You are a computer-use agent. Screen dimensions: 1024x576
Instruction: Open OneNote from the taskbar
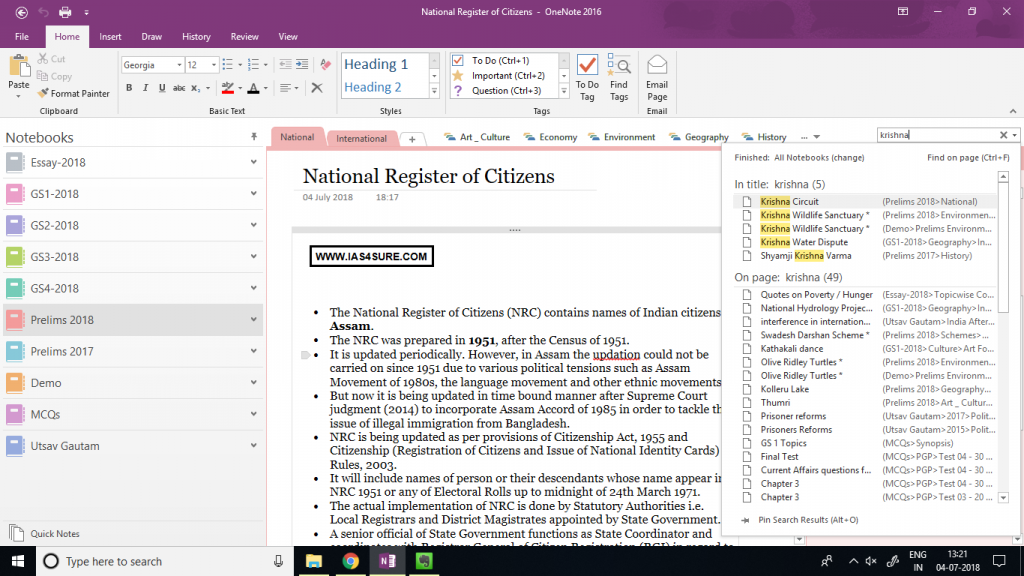tap(388, 562)
